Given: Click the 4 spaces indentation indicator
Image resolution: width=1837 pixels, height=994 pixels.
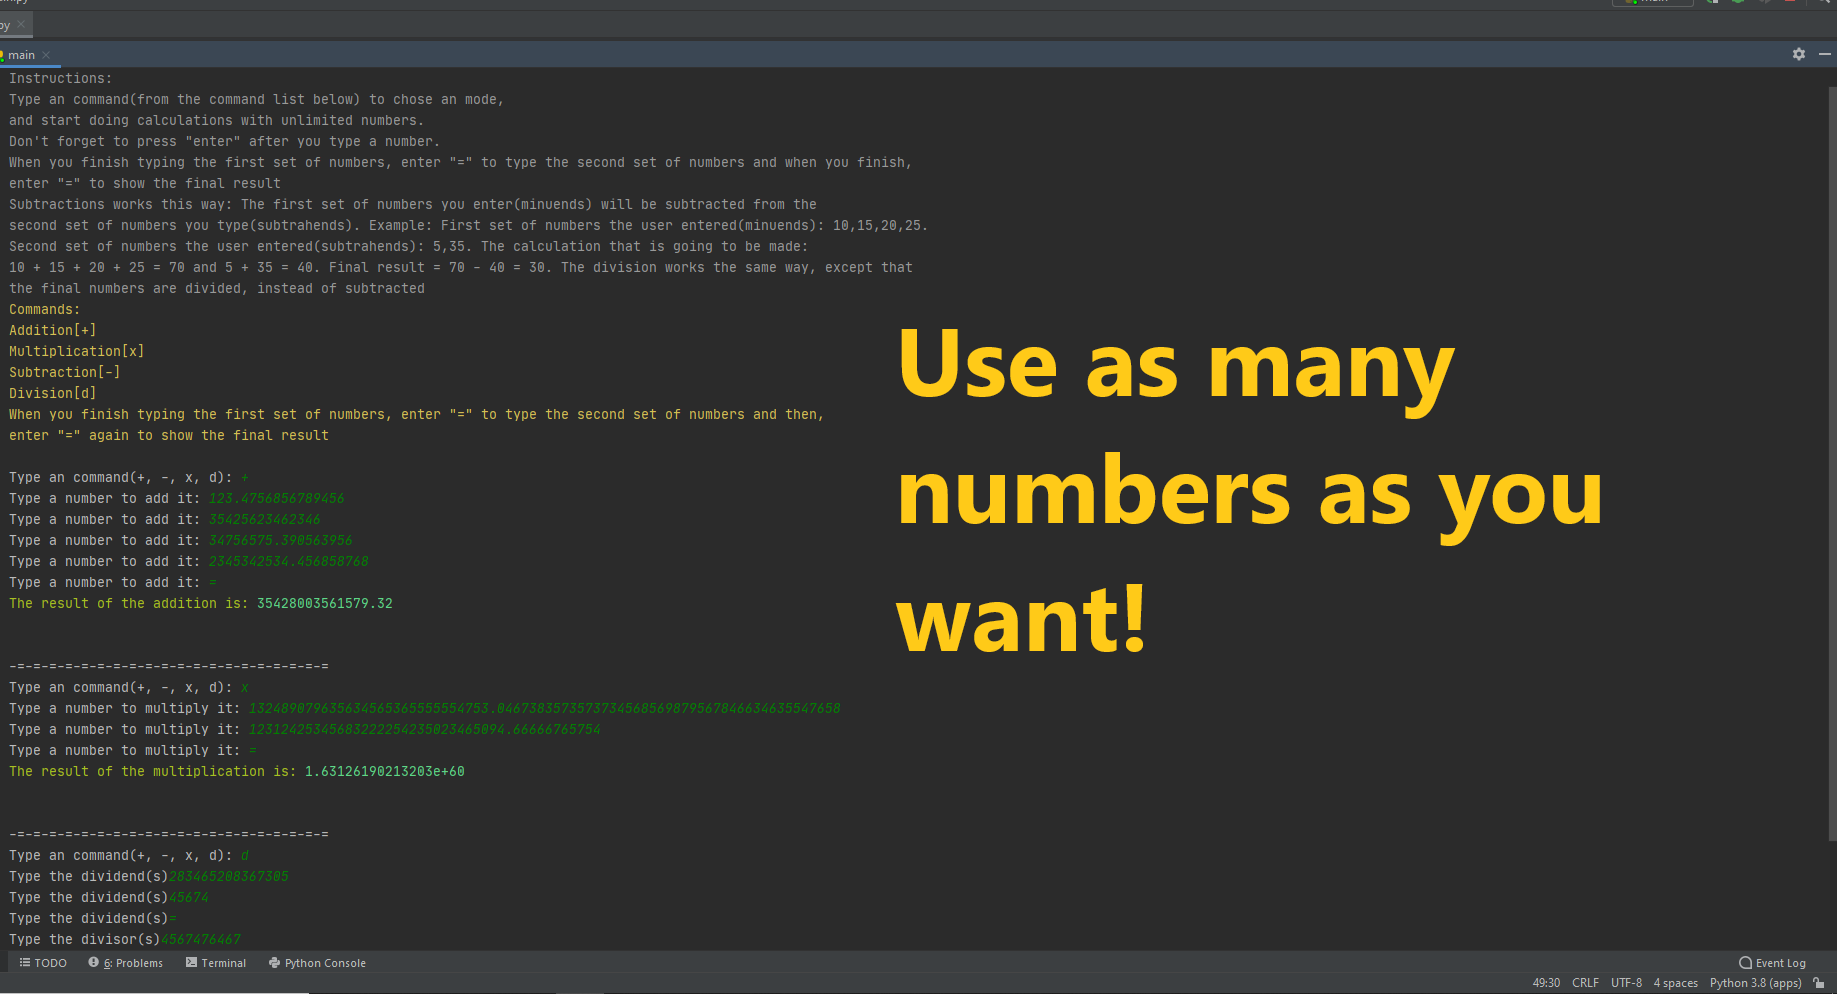Looking at the screenshot, I should coord(1675,982).
